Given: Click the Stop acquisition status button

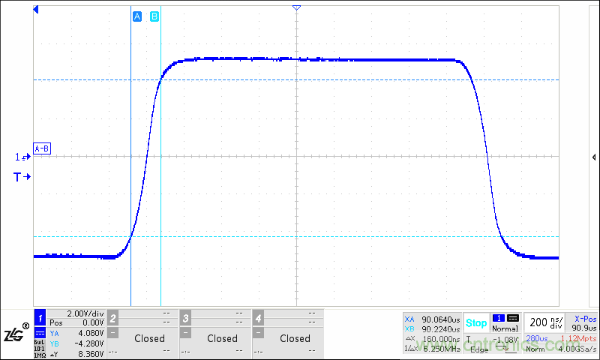Looking at the screenshot, I should click(x=476, y=323).
